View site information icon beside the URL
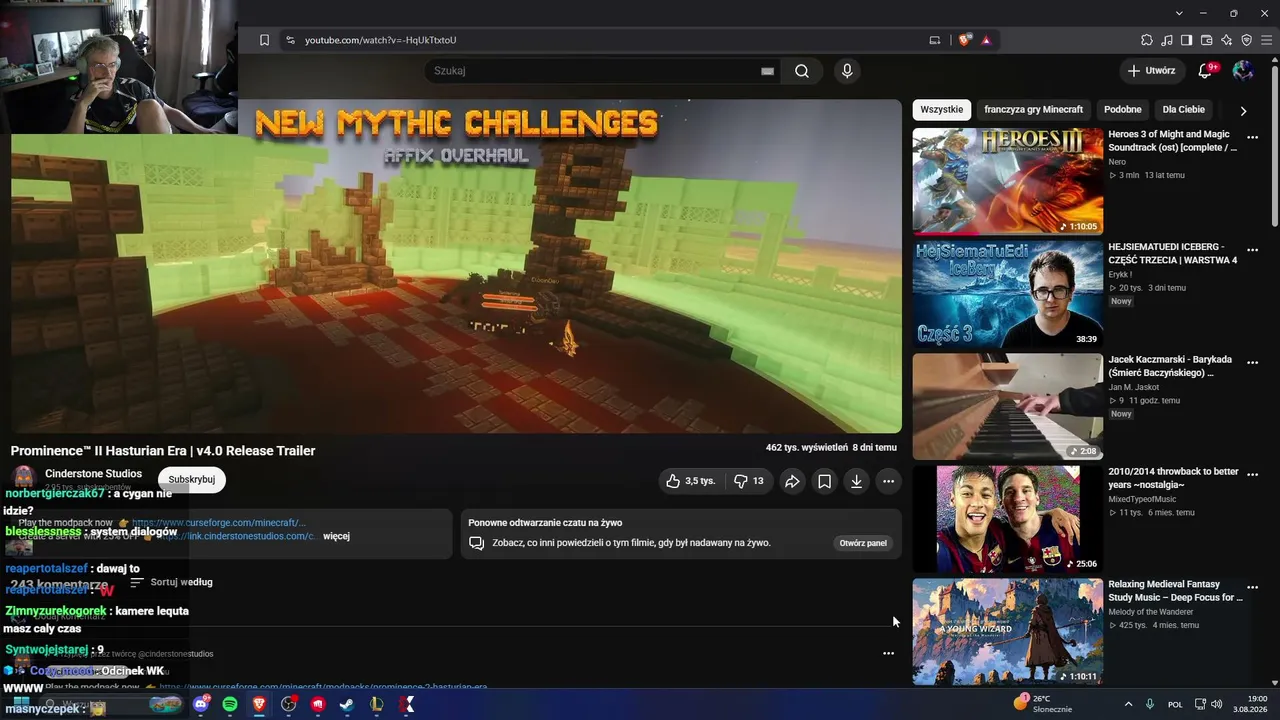The width and height of the screenshot is (1280, 720). pos(290,40)
